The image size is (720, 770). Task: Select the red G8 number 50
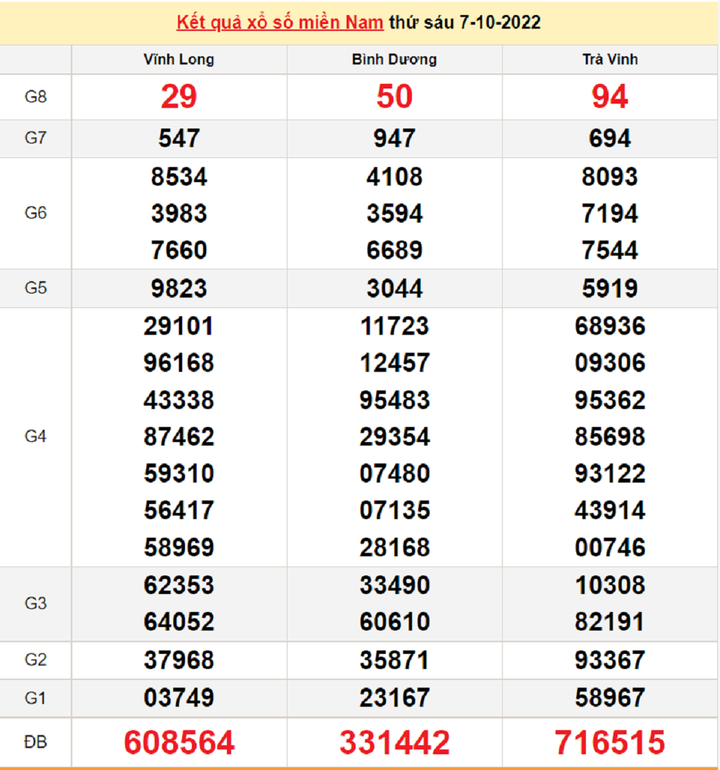(394, 97)
